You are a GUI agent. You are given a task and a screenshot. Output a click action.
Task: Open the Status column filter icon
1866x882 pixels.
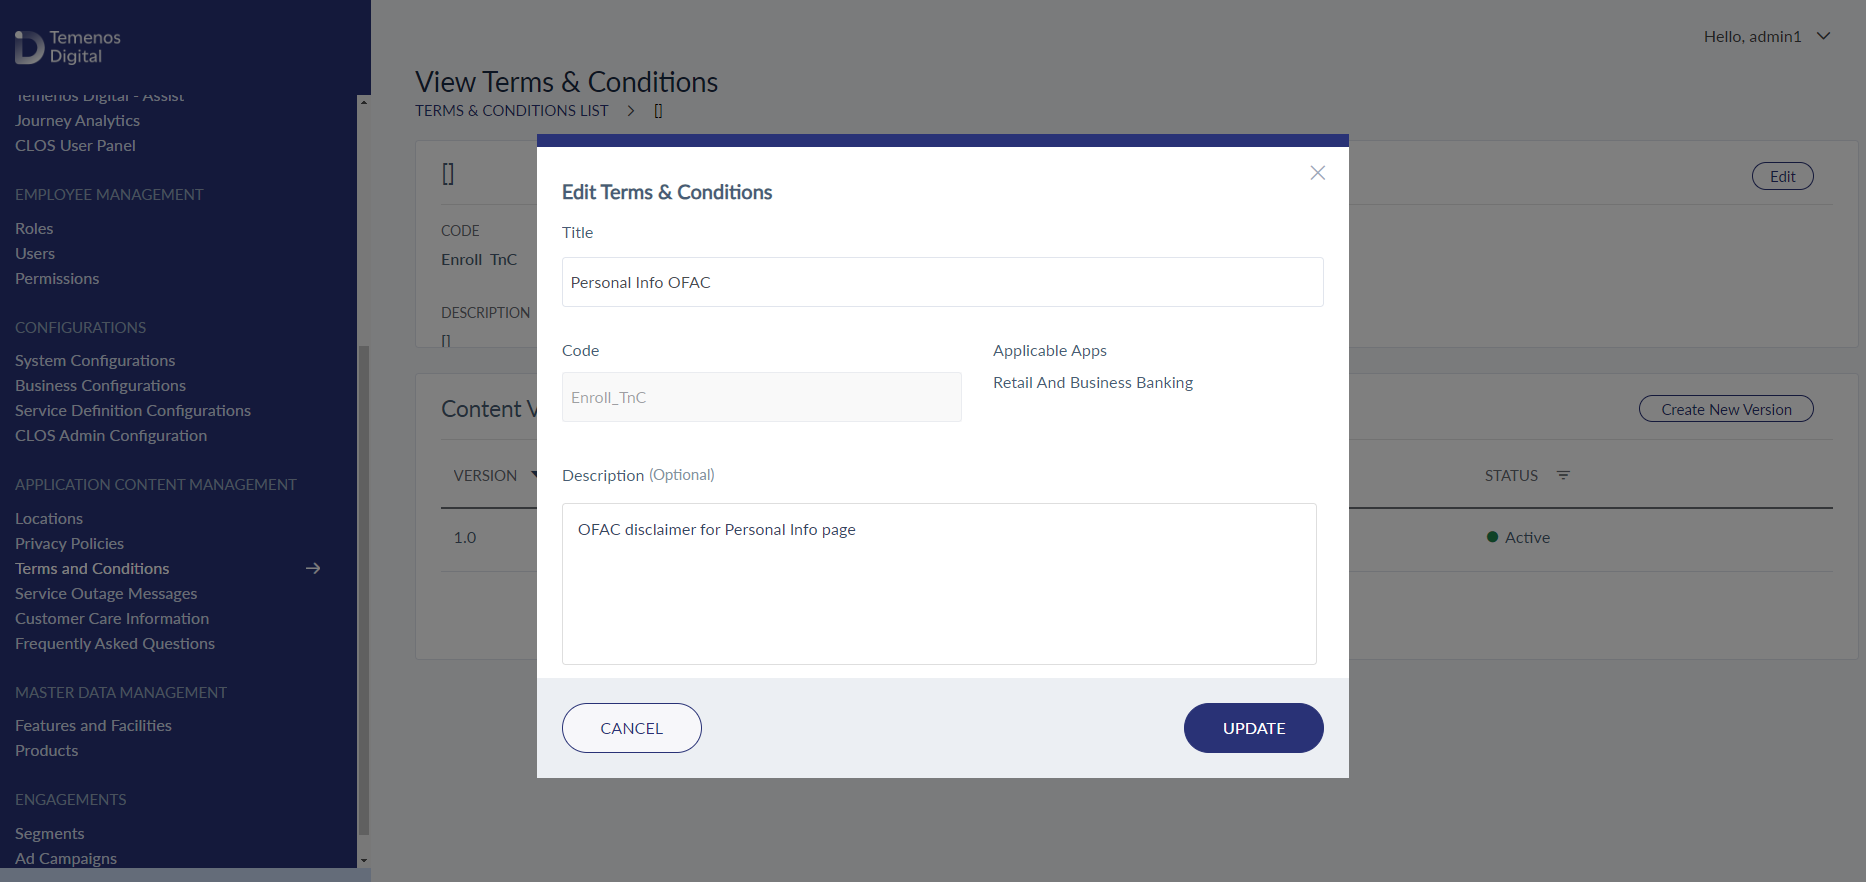(1563, 475)
